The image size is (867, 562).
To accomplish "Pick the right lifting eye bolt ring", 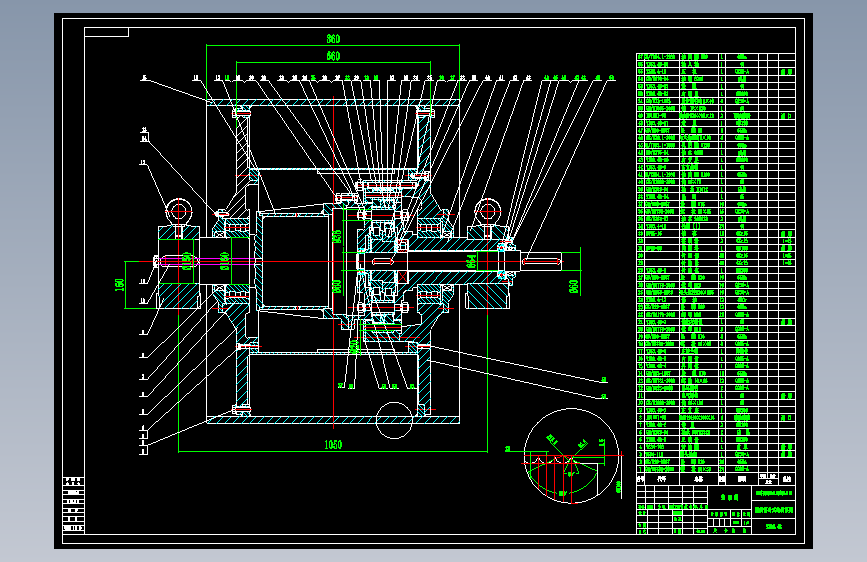I will pos(488,211).
